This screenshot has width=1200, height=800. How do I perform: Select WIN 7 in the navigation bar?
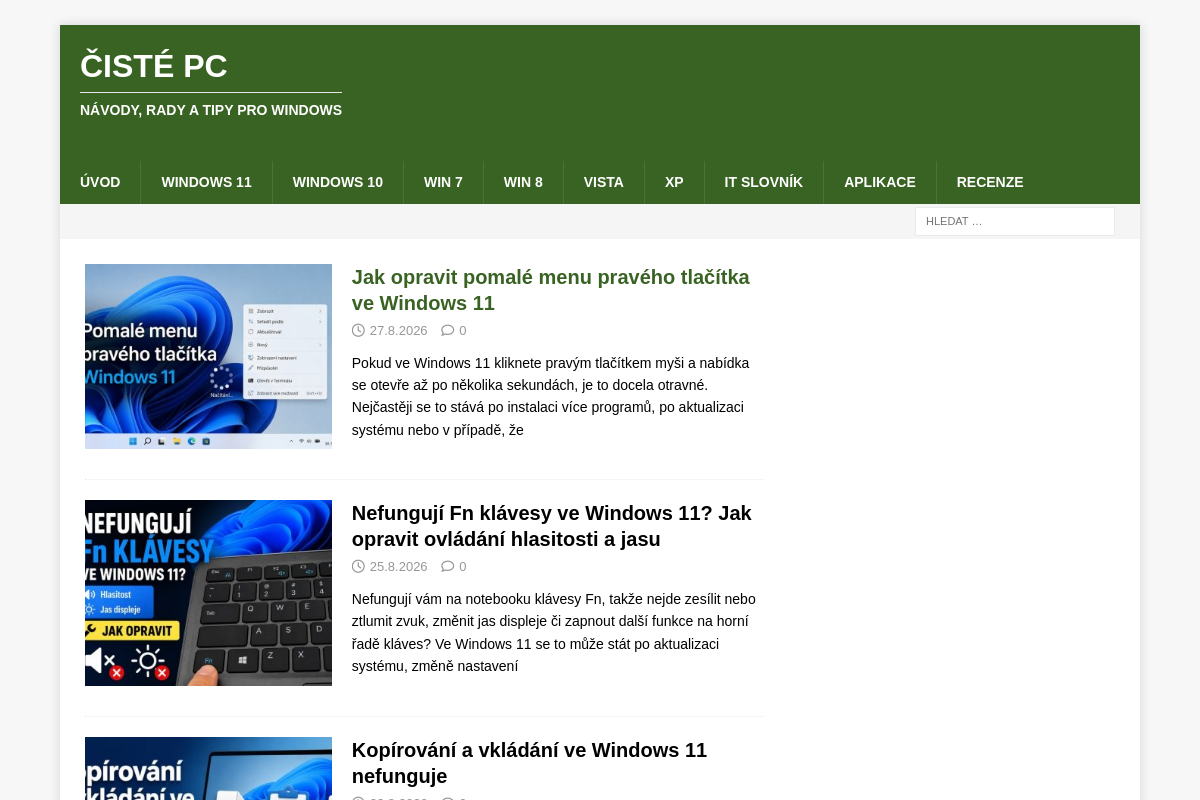443,182
